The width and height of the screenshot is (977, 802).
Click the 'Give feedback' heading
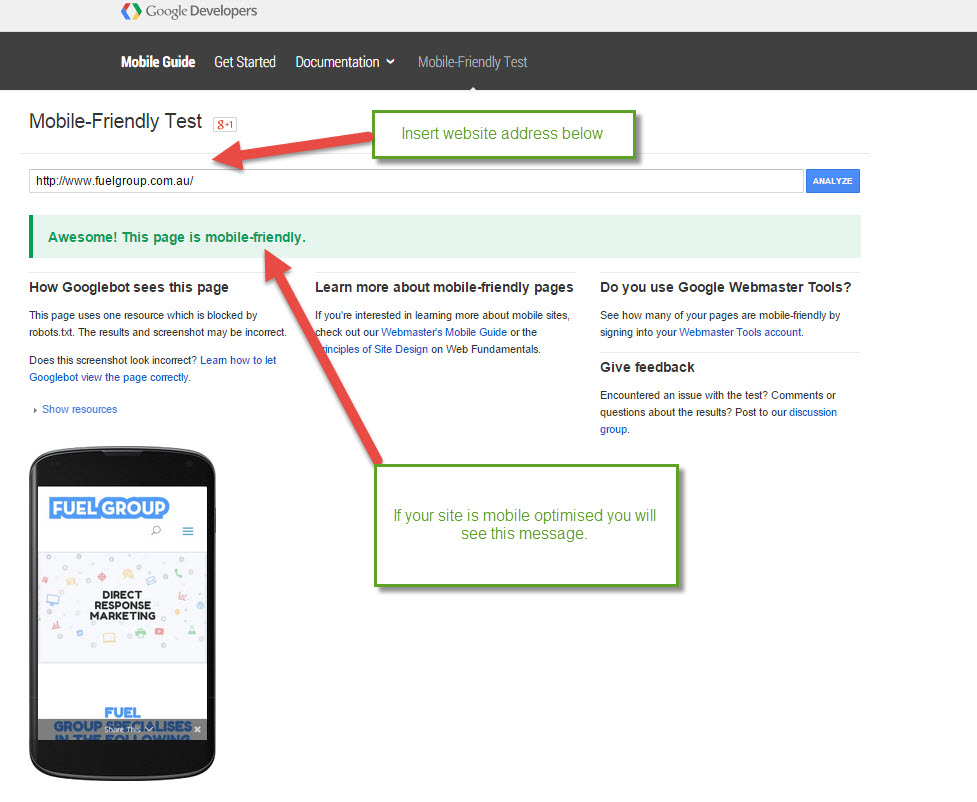tap(647, 367)
